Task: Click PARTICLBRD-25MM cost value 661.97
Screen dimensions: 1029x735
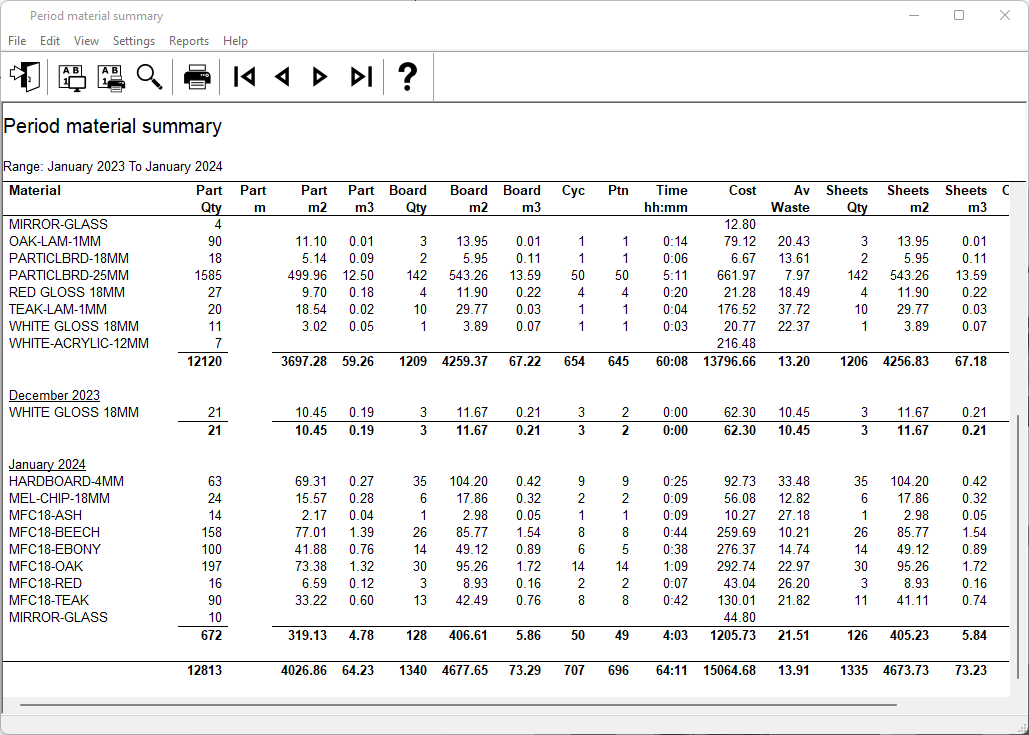Action: tap(736, 276)
